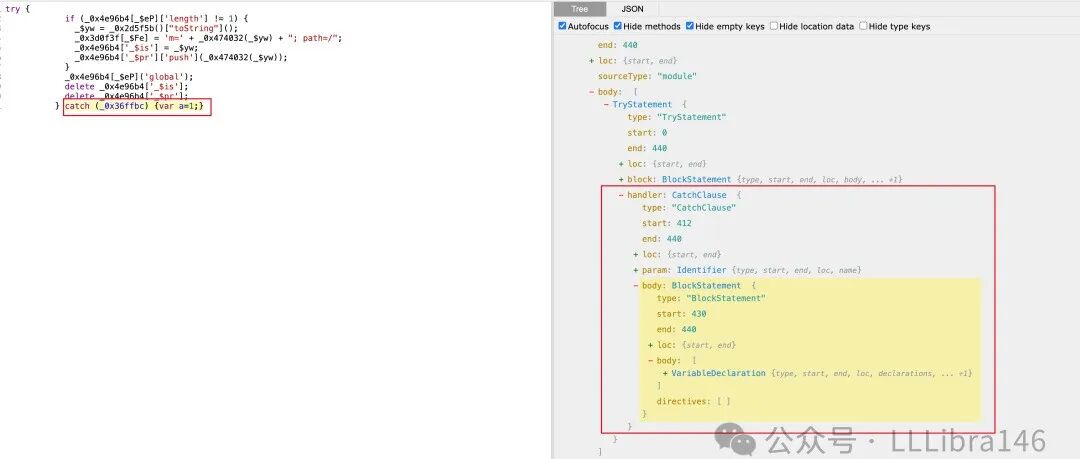The image size is (1080, 459).
Task: Expand the loc node below end 440 in highlighted block
Action: point(651,345)
